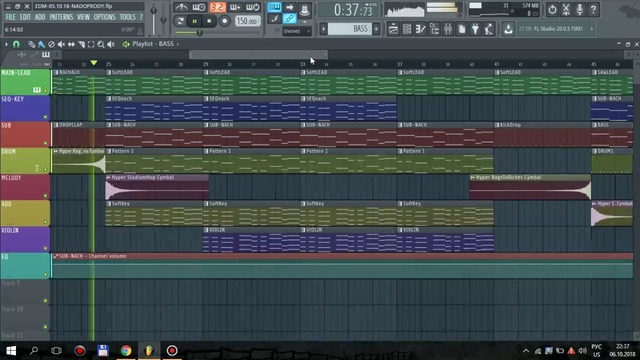
Task: Open the playlist options menu arrow
Action: (x=6, y=44)
